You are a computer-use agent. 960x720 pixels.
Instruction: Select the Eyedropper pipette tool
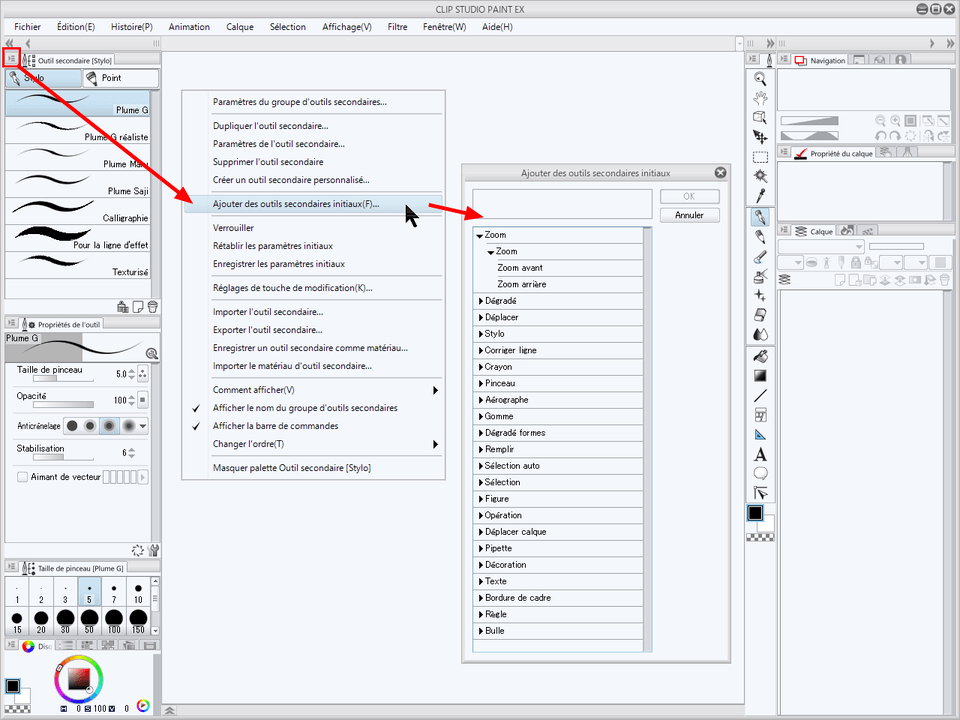pyautogui.click(x=760, y=196)
